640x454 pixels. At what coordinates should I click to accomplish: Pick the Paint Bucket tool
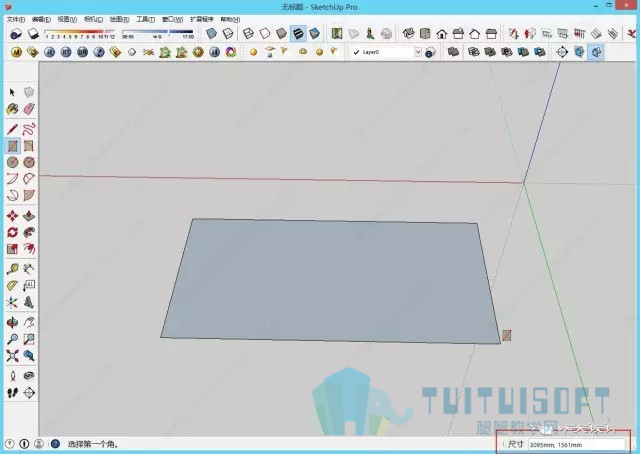[x=12, y=109]
